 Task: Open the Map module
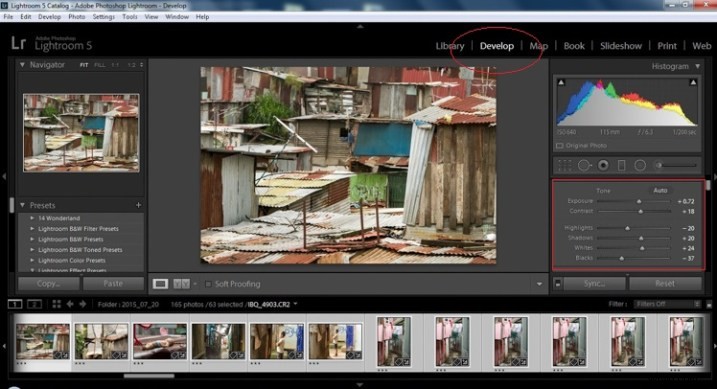pyautogui.click(x=539, y=46)
